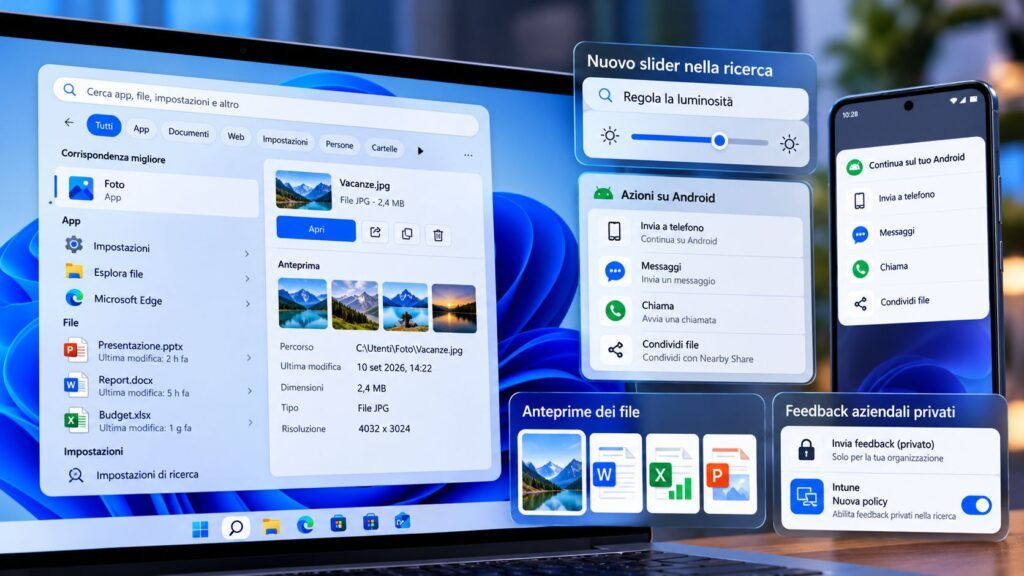The width and height of the screenshot is (1024, 576).
Task: Open the Impostazioni gear icon
Action: click(x=74, y=244)
